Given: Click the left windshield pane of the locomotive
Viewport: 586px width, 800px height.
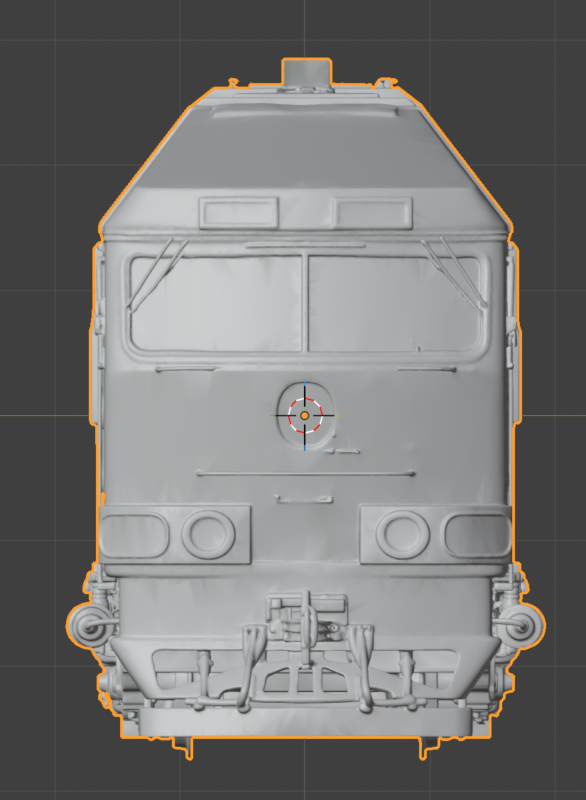Looking at the screenshot, I should [216, 304].
